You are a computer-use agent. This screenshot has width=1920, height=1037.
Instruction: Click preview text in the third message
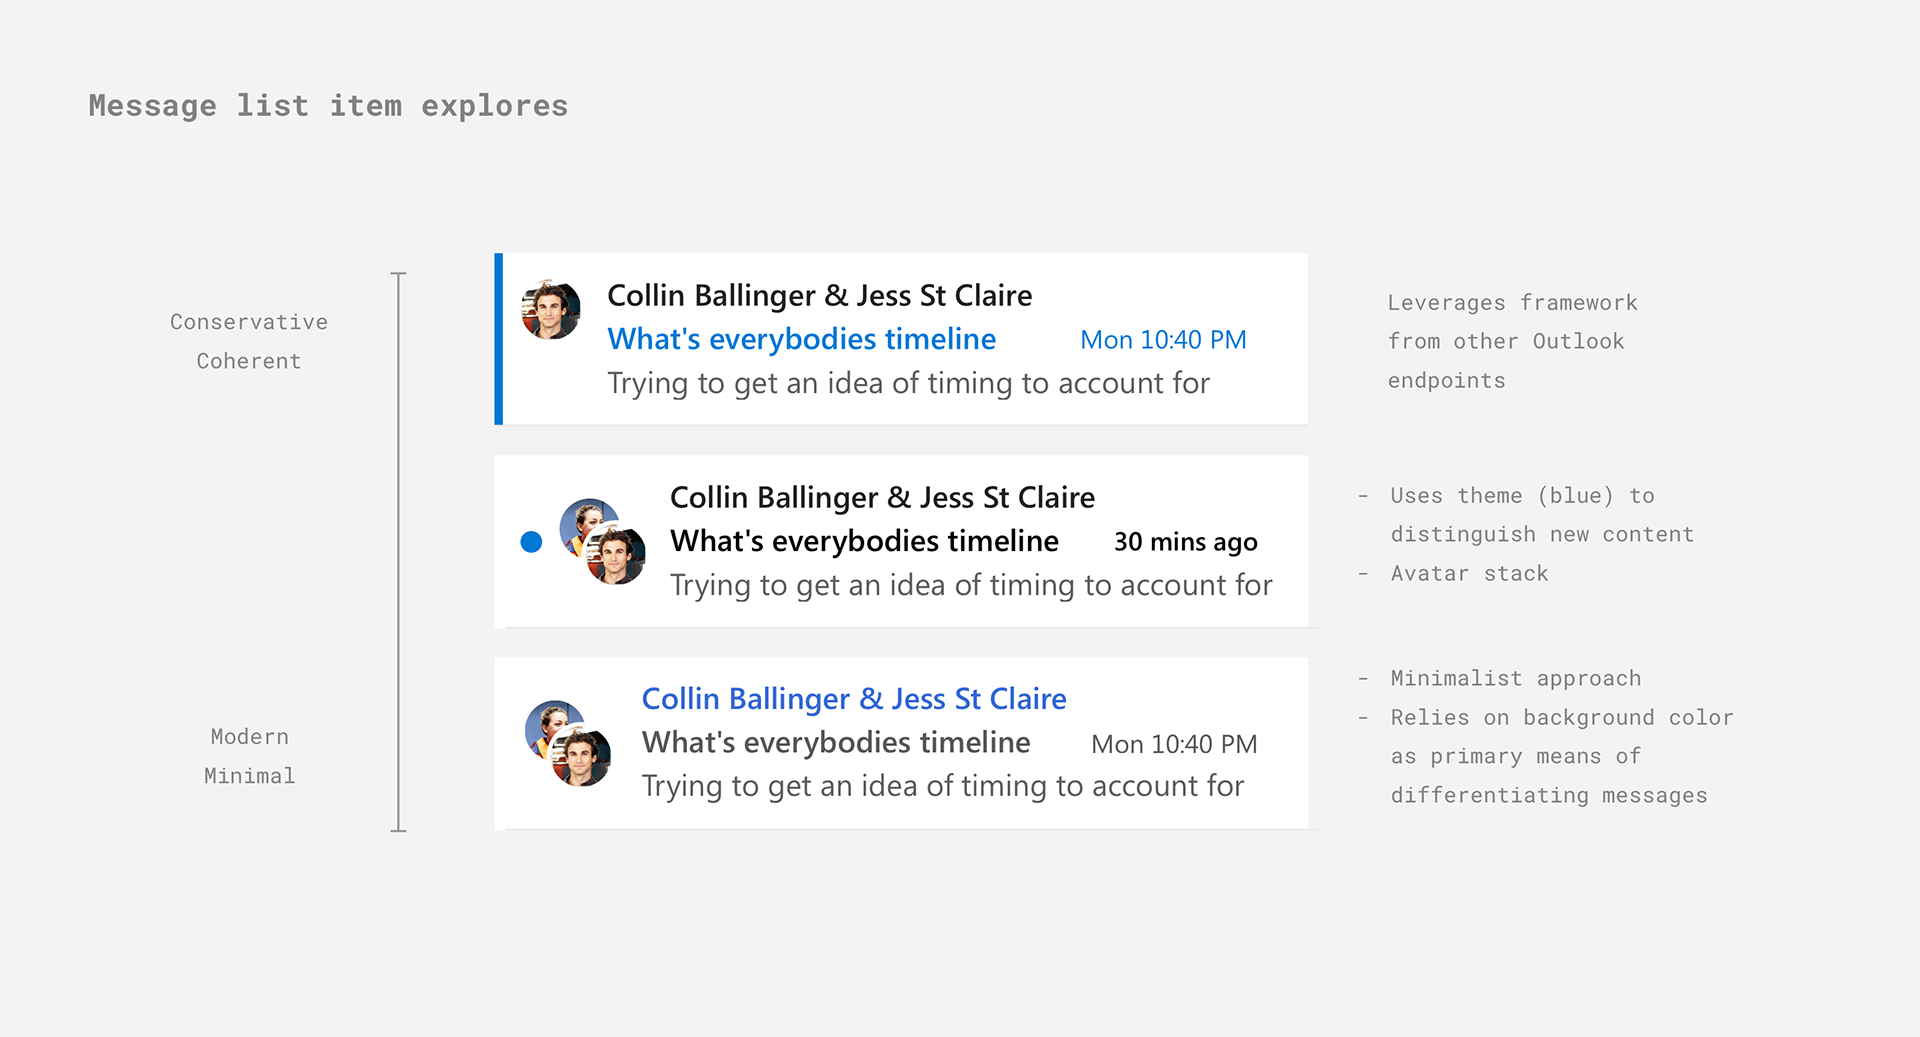(x=942, y=787)
